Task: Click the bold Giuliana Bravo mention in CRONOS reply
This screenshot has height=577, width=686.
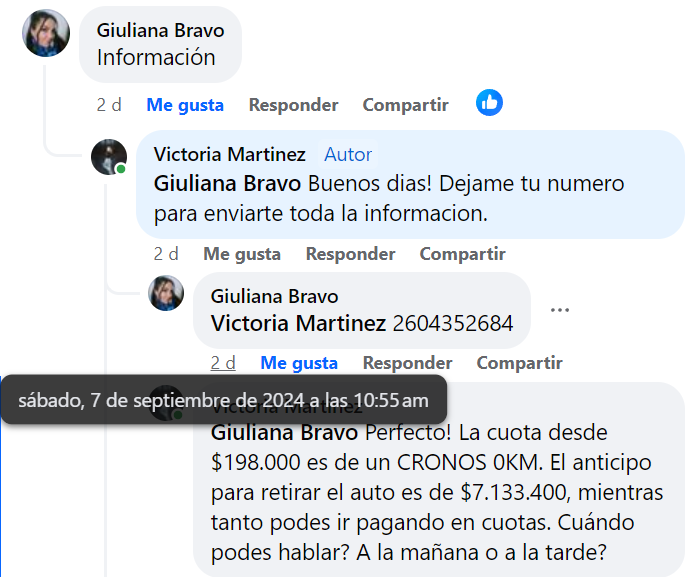Action: click(x=284, y=433)
